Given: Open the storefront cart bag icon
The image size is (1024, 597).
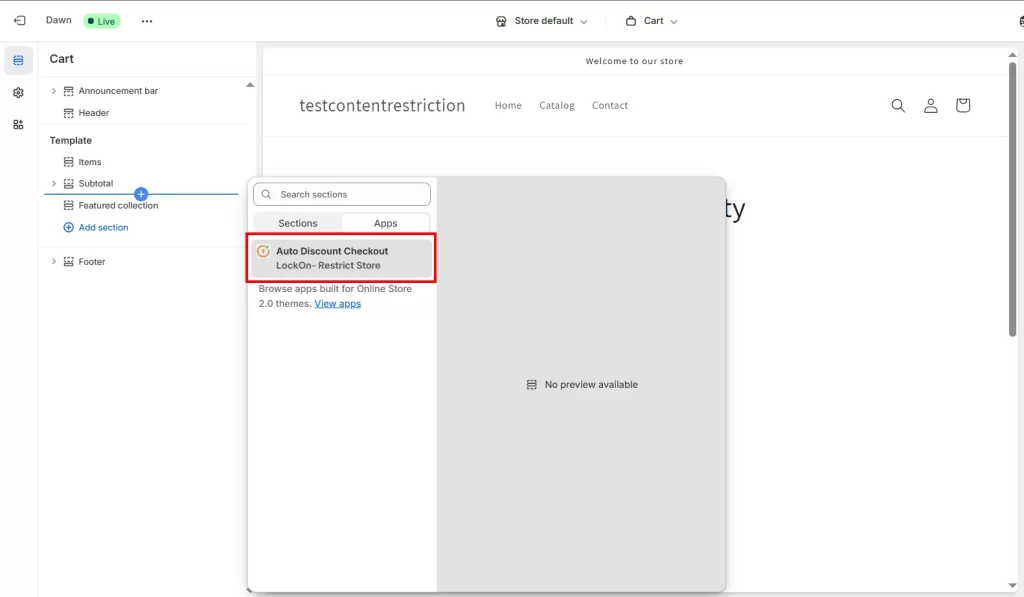Looking at the screenshot, I should [x=962, y=106].
